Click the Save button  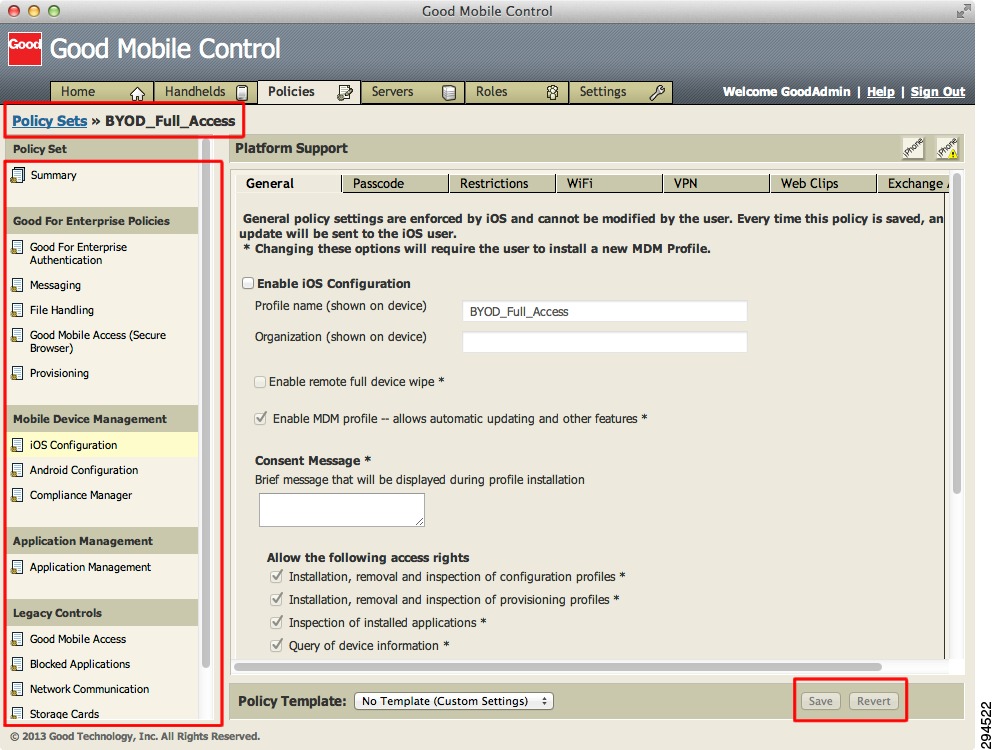pos(821,701)
